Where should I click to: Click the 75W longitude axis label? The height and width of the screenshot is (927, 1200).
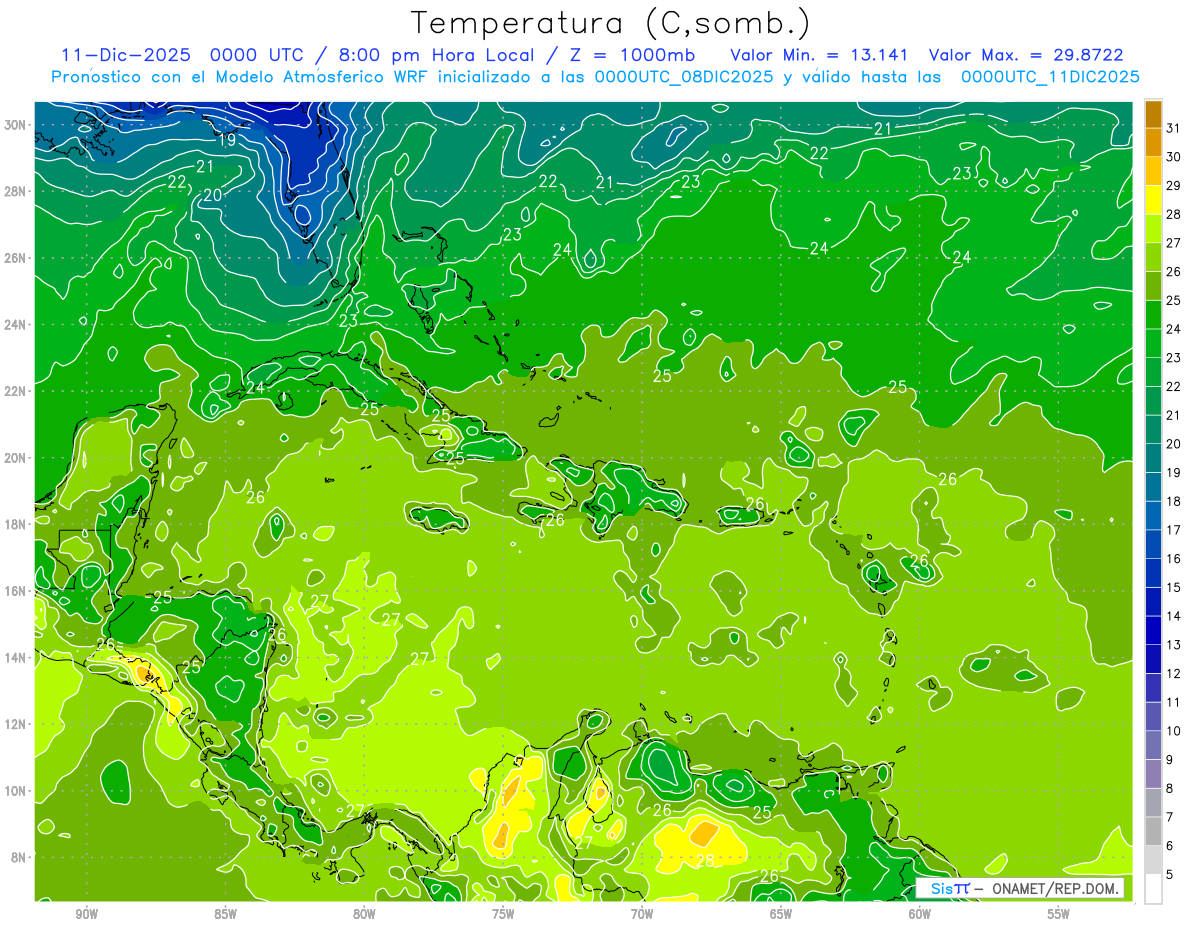pos(503,914)
